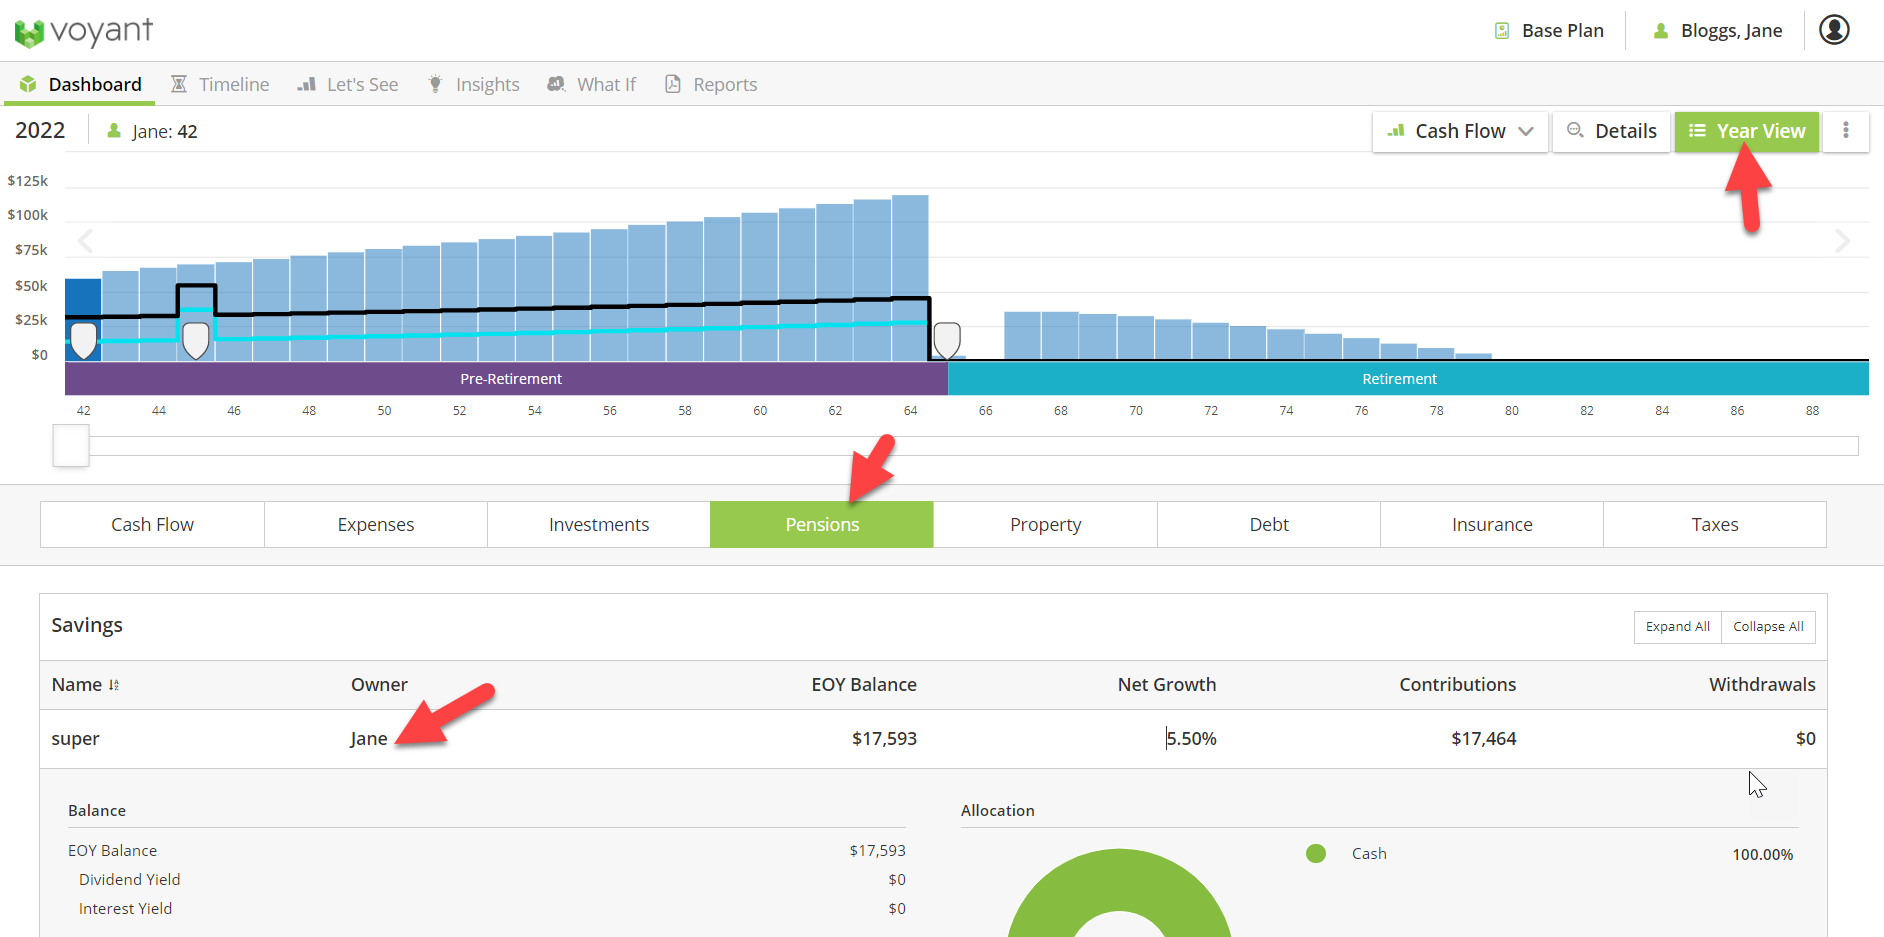The image size is (1884, 937).
Task: Select the event marker at age 42
Action: 84,341
